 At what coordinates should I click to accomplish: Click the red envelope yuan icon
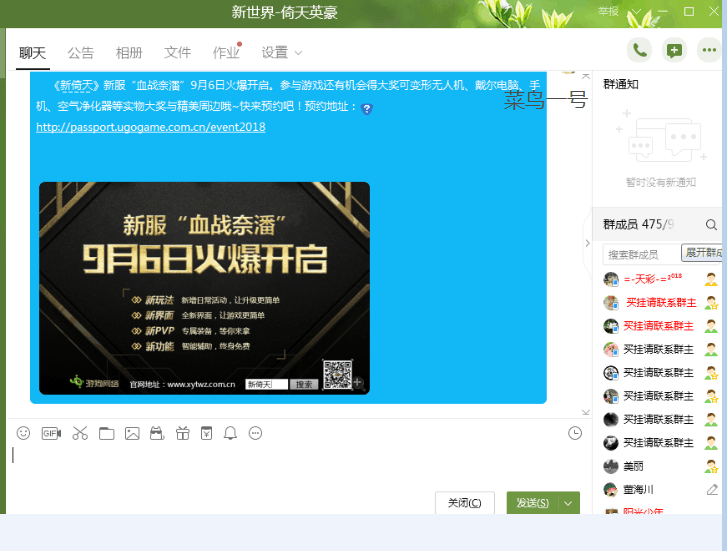(x=206, y=433)
